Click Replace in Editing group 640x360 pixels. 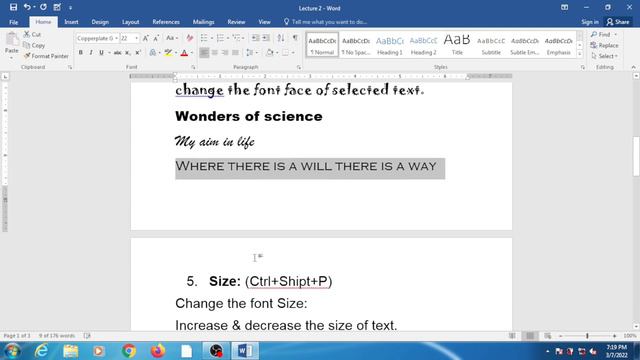pyautogui.click(x=604, y=45)
